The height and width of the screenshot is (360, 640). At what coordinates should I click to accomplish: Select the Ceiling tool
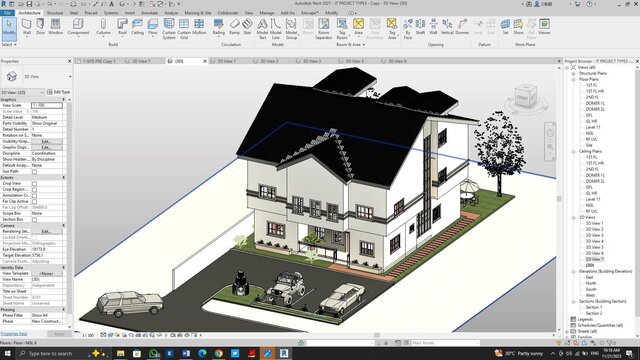(x=138, y=27)
